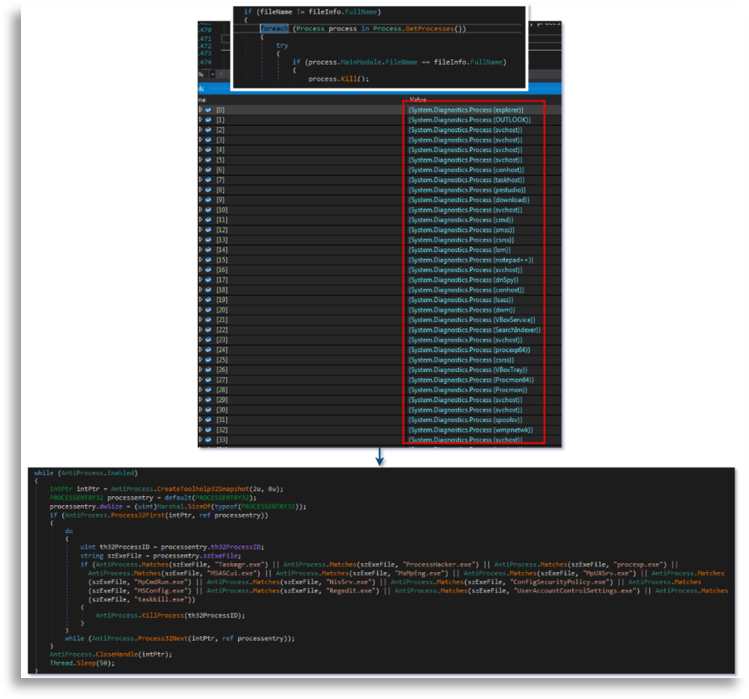Expand the [33] row disclosure triangle
The width and height of the screenshot is (749, 699).
[201, 439]
